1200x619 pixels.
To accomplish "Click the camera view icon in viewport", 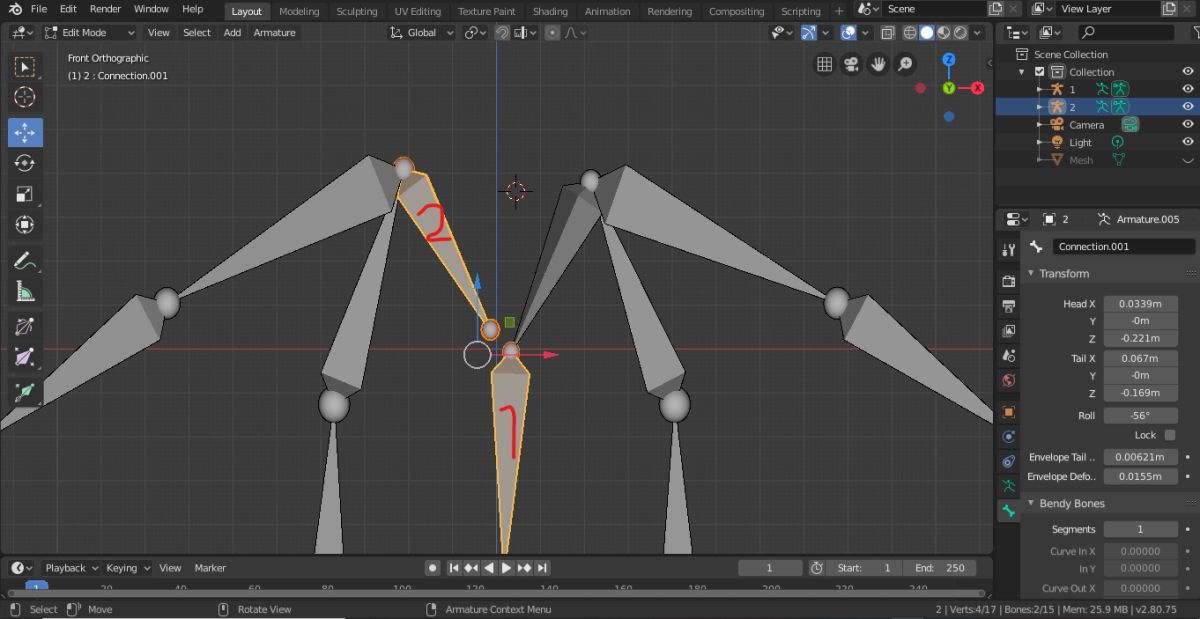I will [x=851, y=65].
